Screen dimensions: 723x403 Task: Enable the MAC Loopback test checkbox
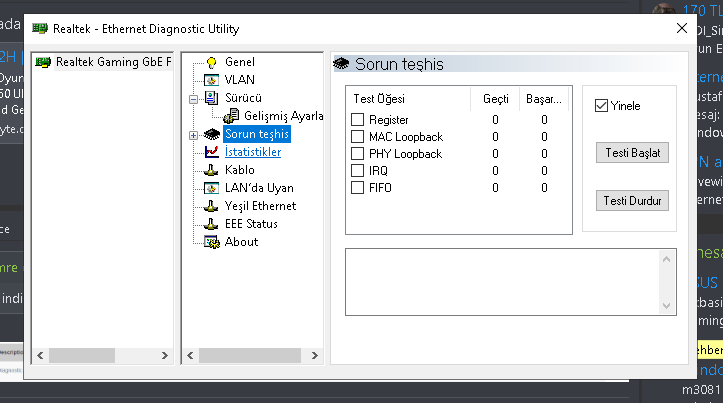click(357, 137)
